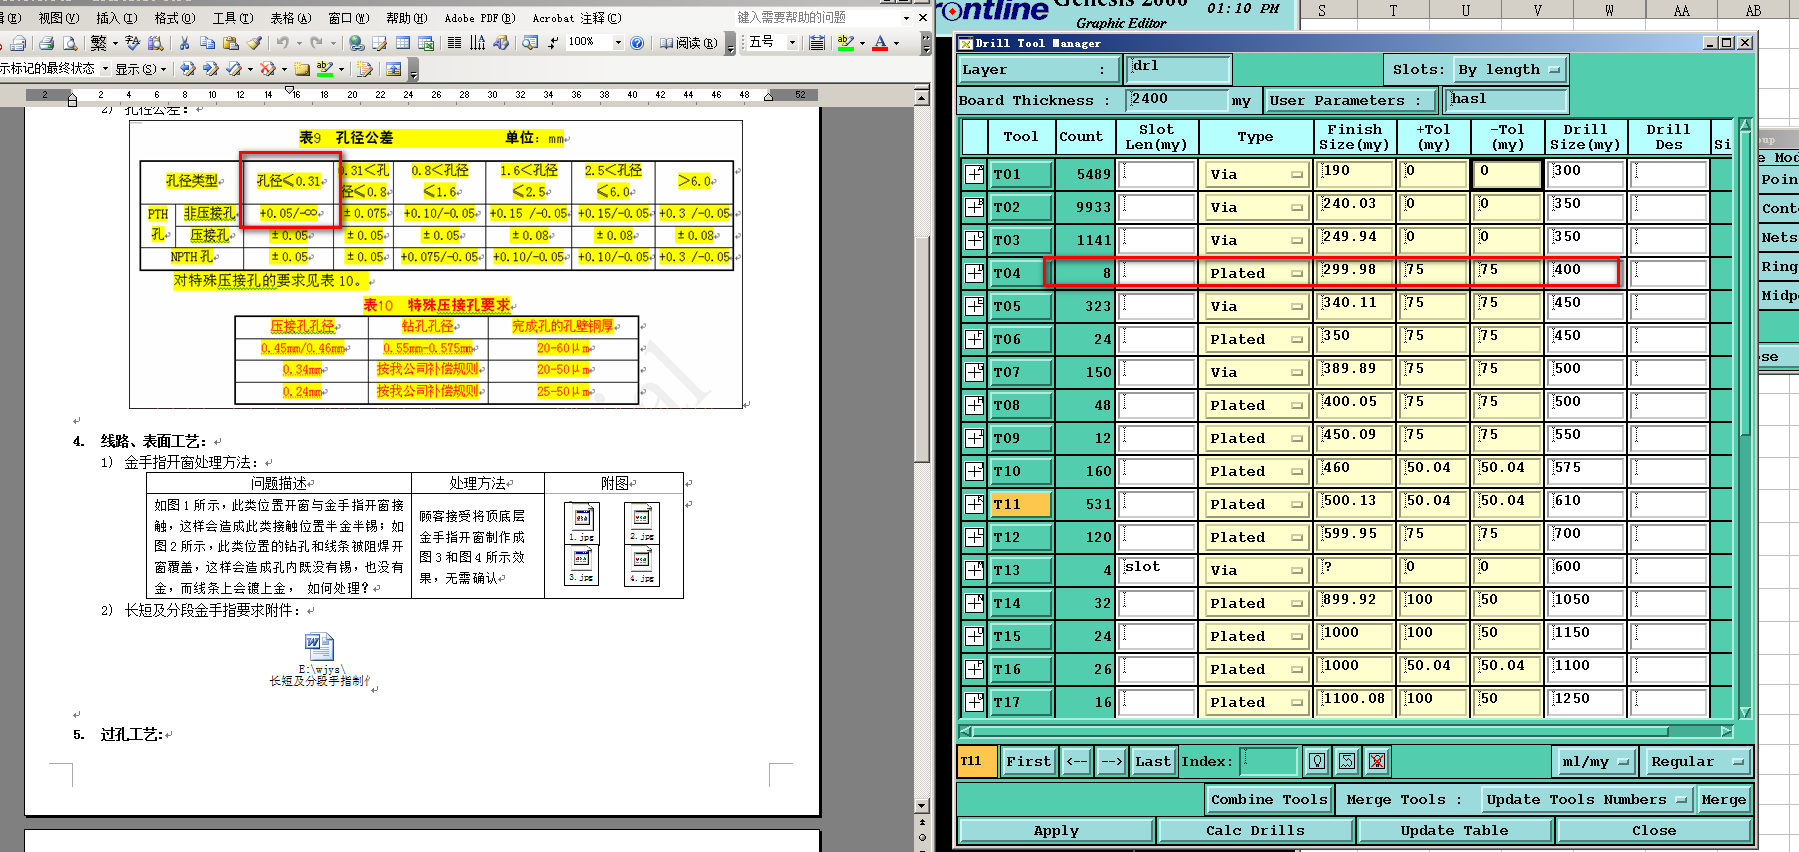
Task: Open the Type dropdown for tool T04
Action: click(1256, 273)
